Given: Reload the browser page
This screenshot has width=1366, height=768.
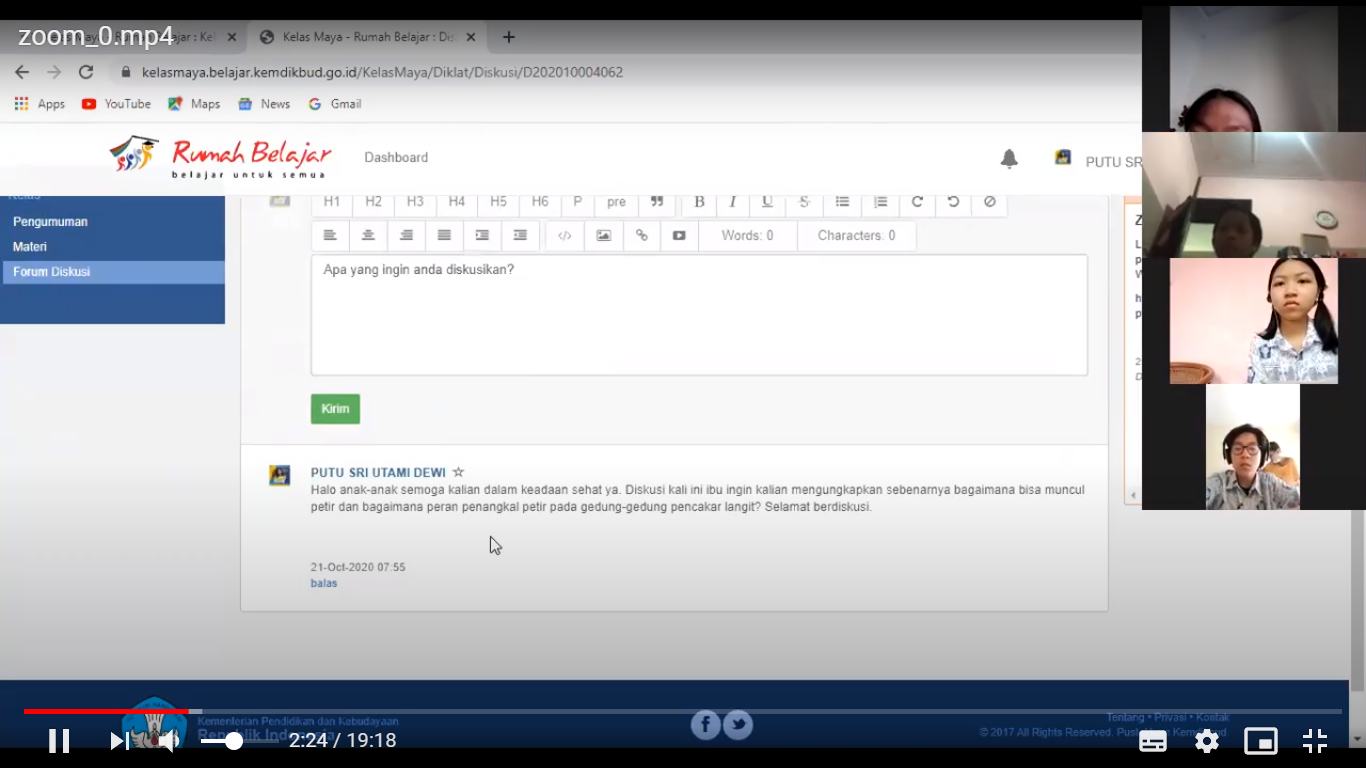Looking at the screenshot, I should click(86, 72).
